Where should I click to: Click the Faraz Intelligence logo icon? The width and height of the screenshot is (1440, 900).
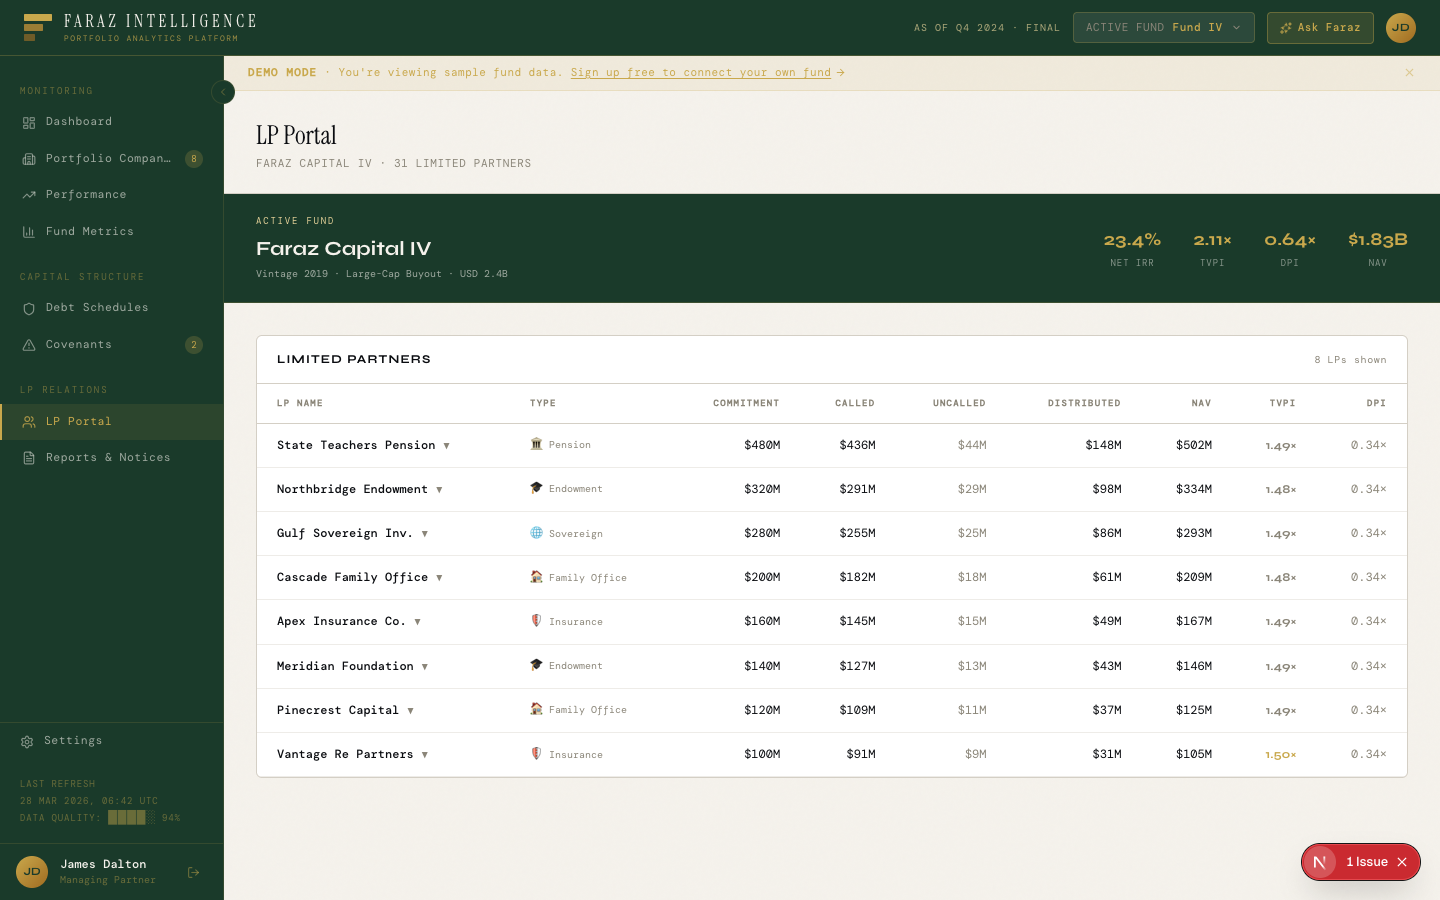tap(37, 27)
